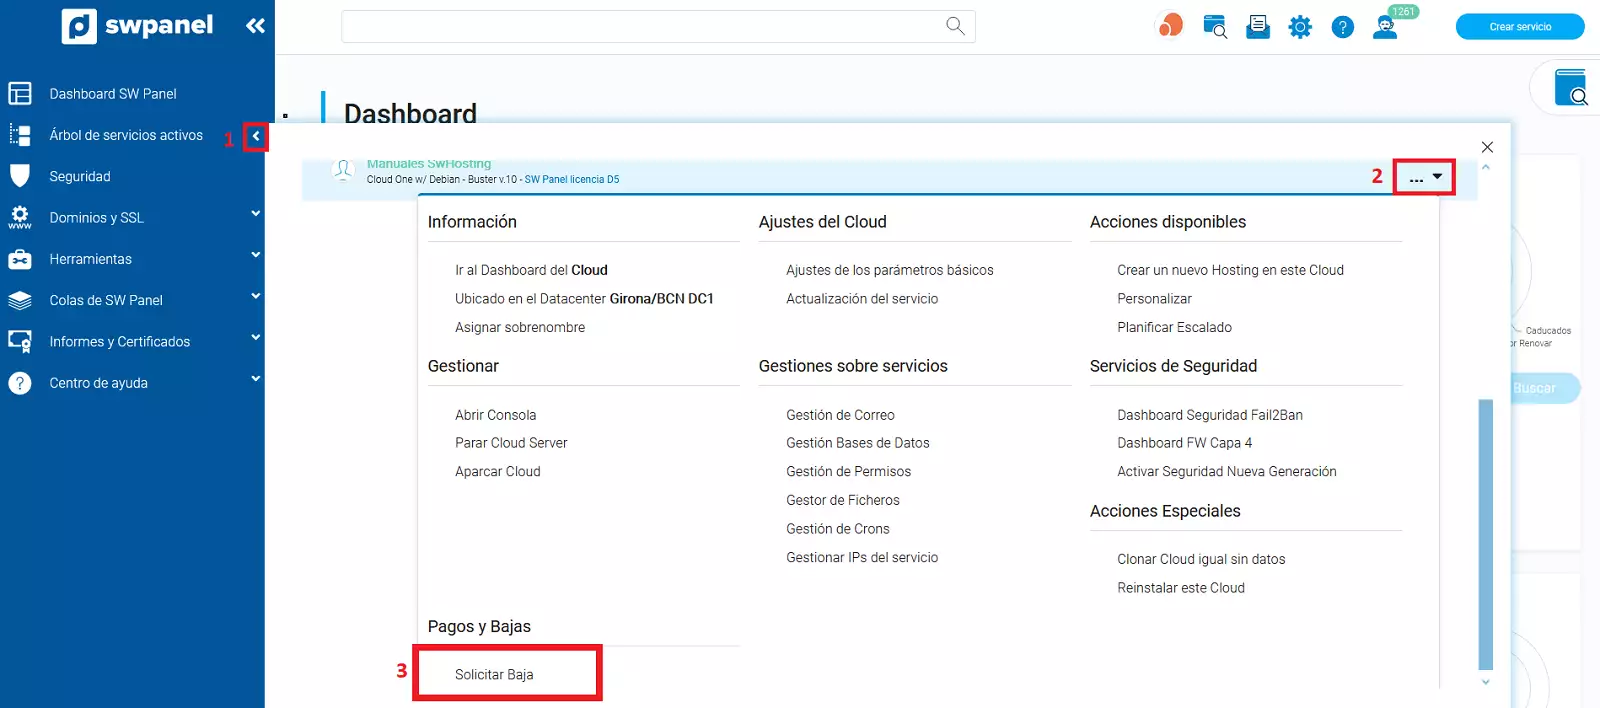Select Solicitar Baja under Pagos y Bajas

(494, 674)
